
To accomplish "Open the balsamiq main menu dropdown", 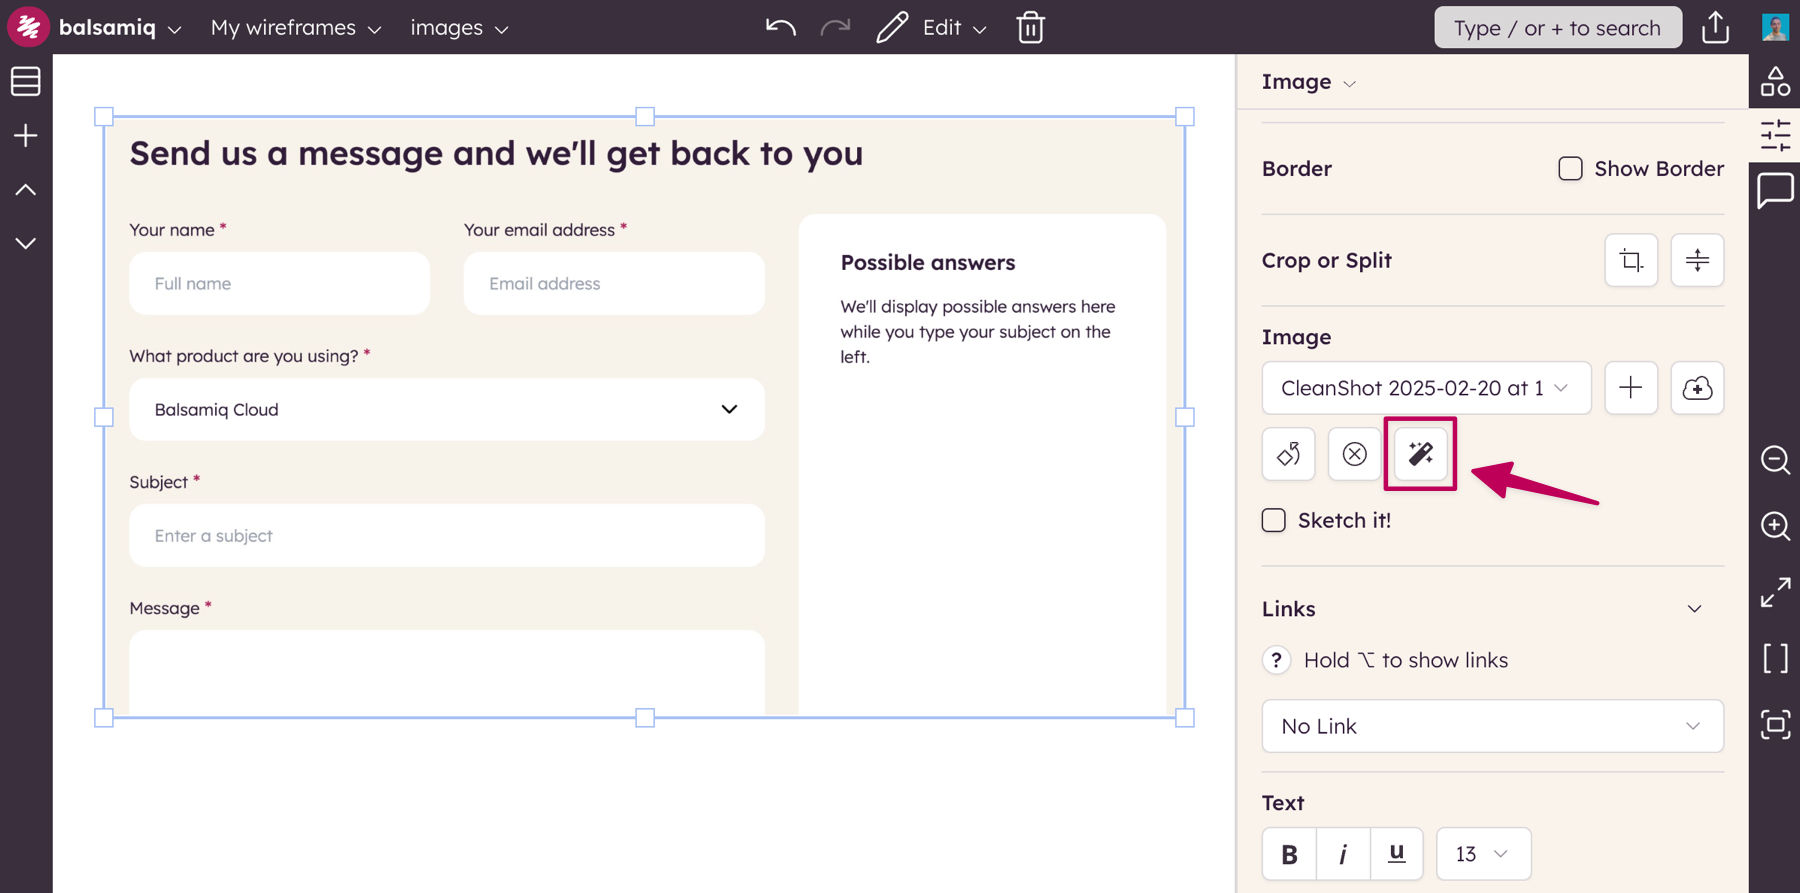I will pos(120,27).
